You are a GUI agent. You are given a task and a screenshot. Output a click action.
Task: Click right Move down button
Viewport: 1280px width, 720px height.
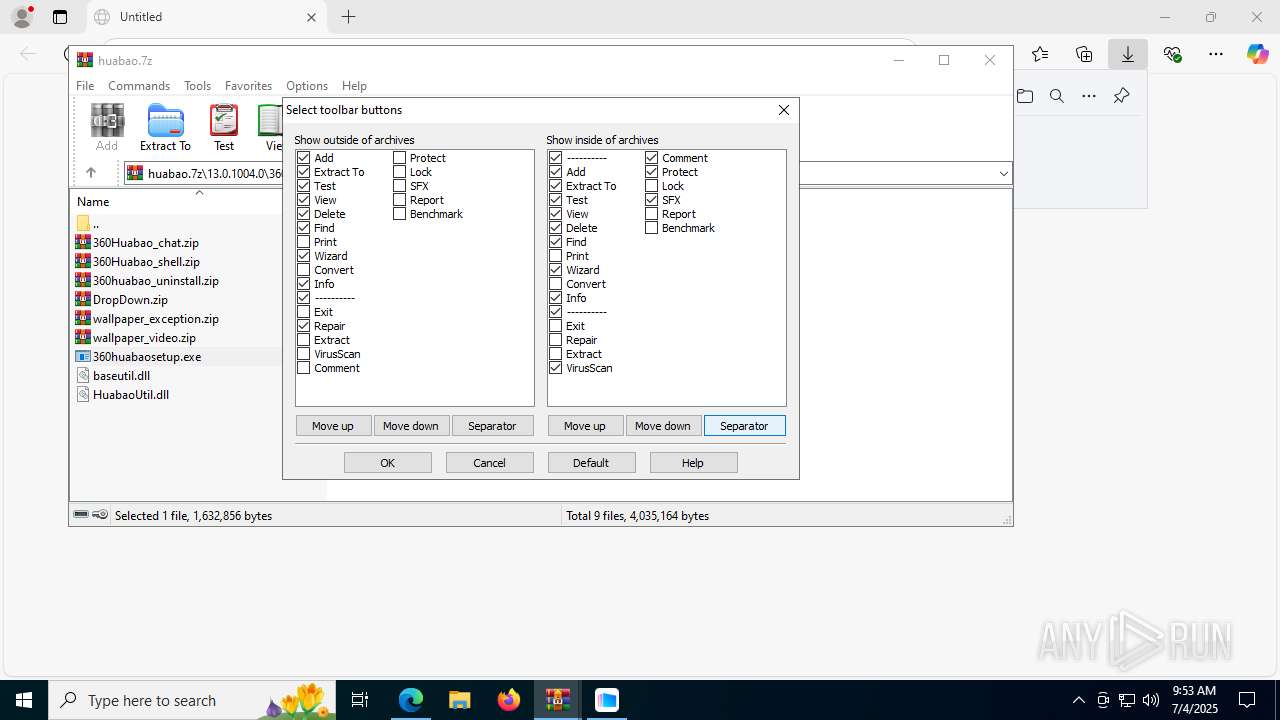[663, 426]
